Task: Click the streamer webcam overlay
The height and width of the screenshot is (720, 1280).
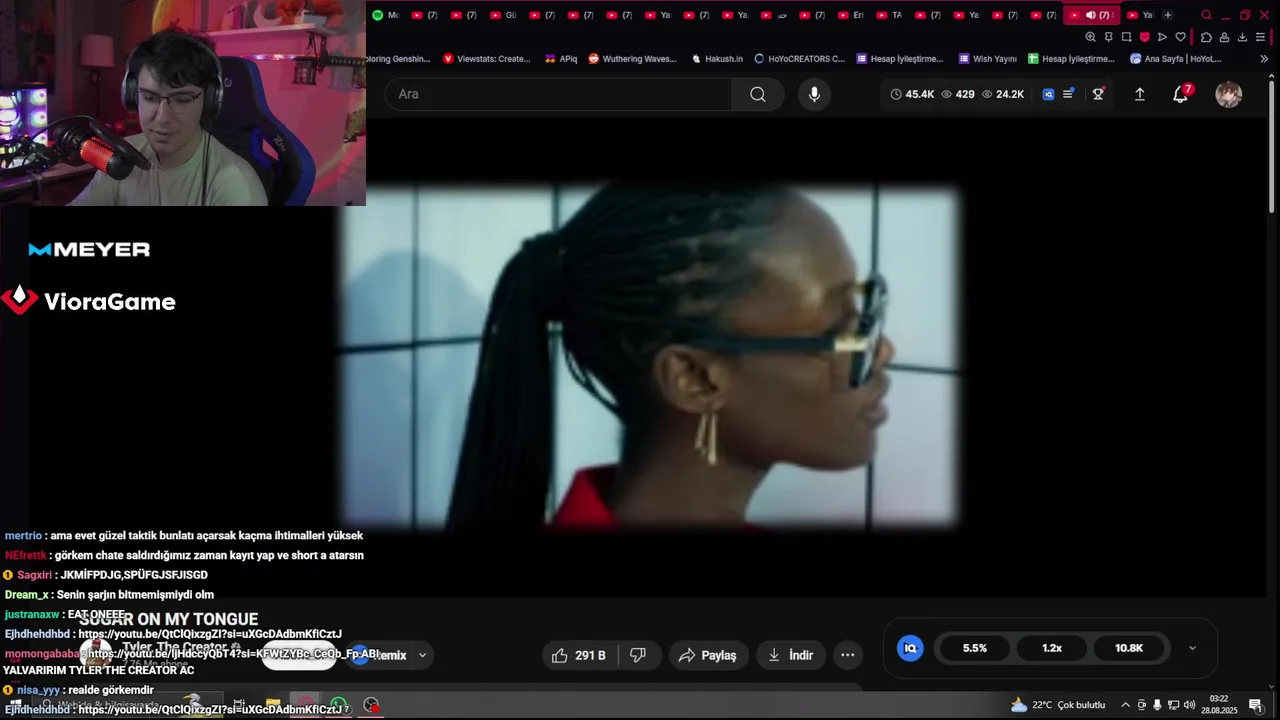Action: 183,103
